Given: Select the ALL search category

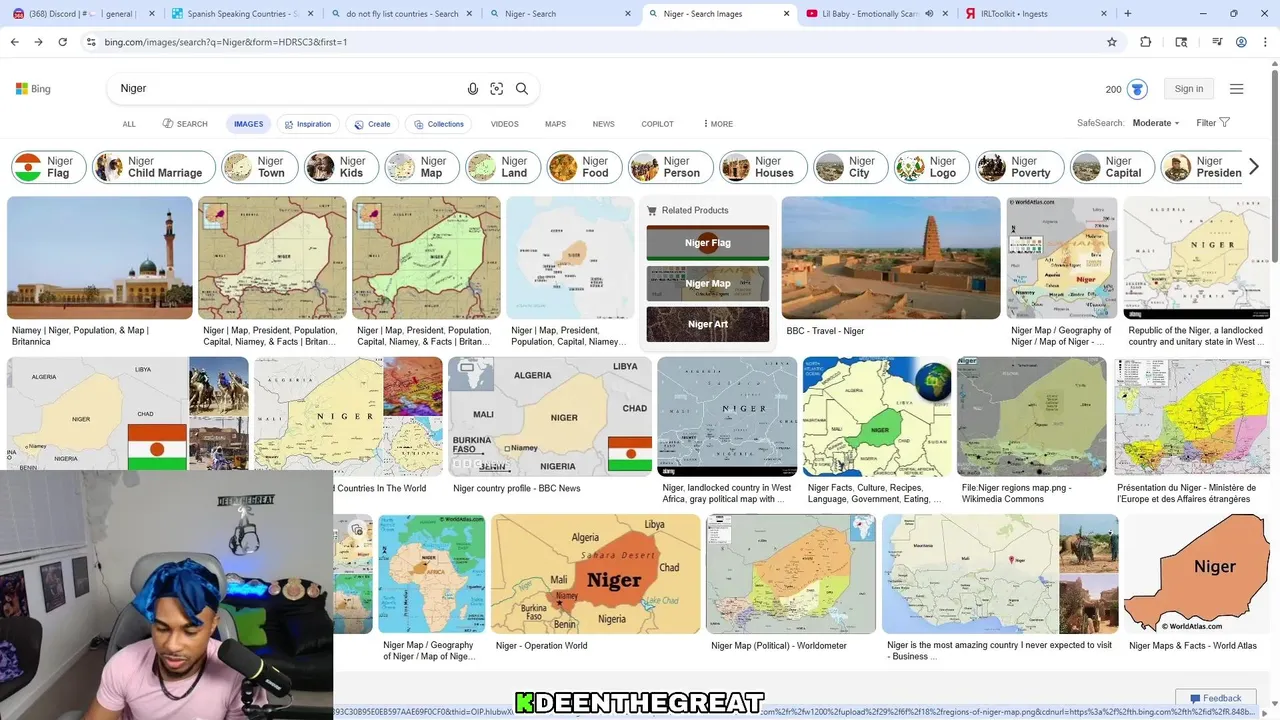Looking at the screenshot, I should click(129, 124).
